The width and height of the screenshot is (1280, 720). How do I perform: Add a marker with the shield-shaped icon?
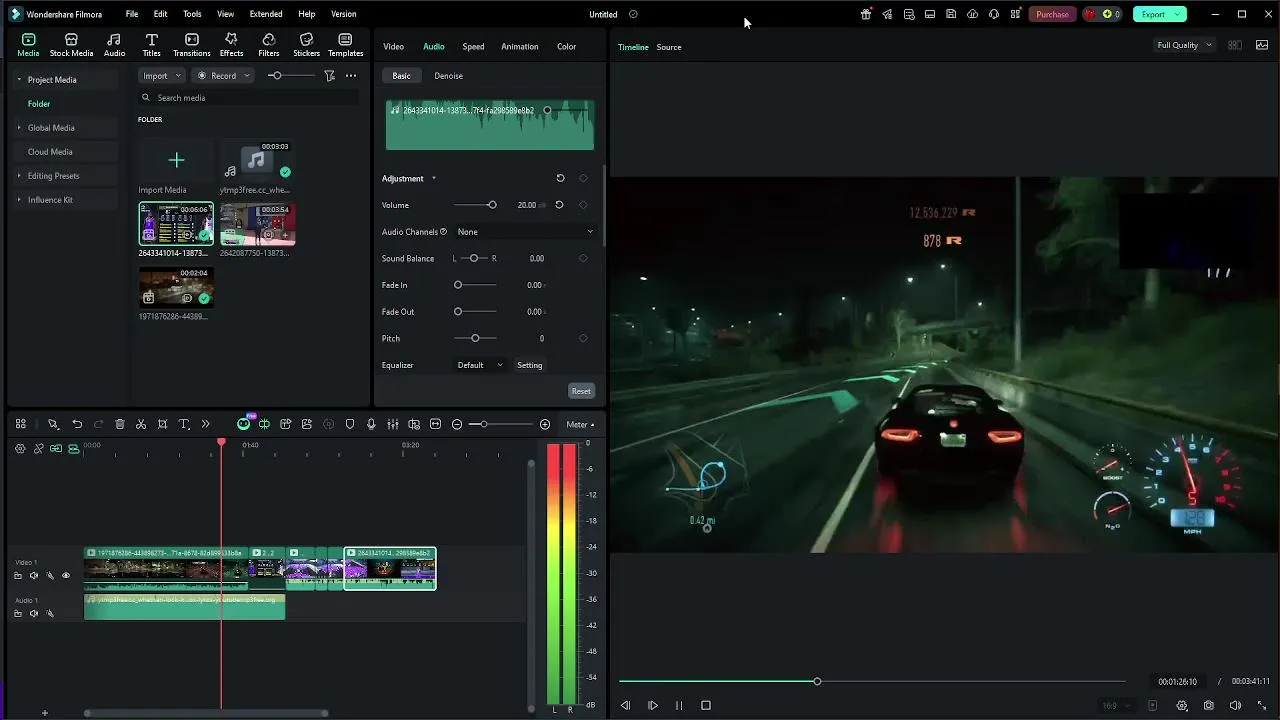(350, 424)
